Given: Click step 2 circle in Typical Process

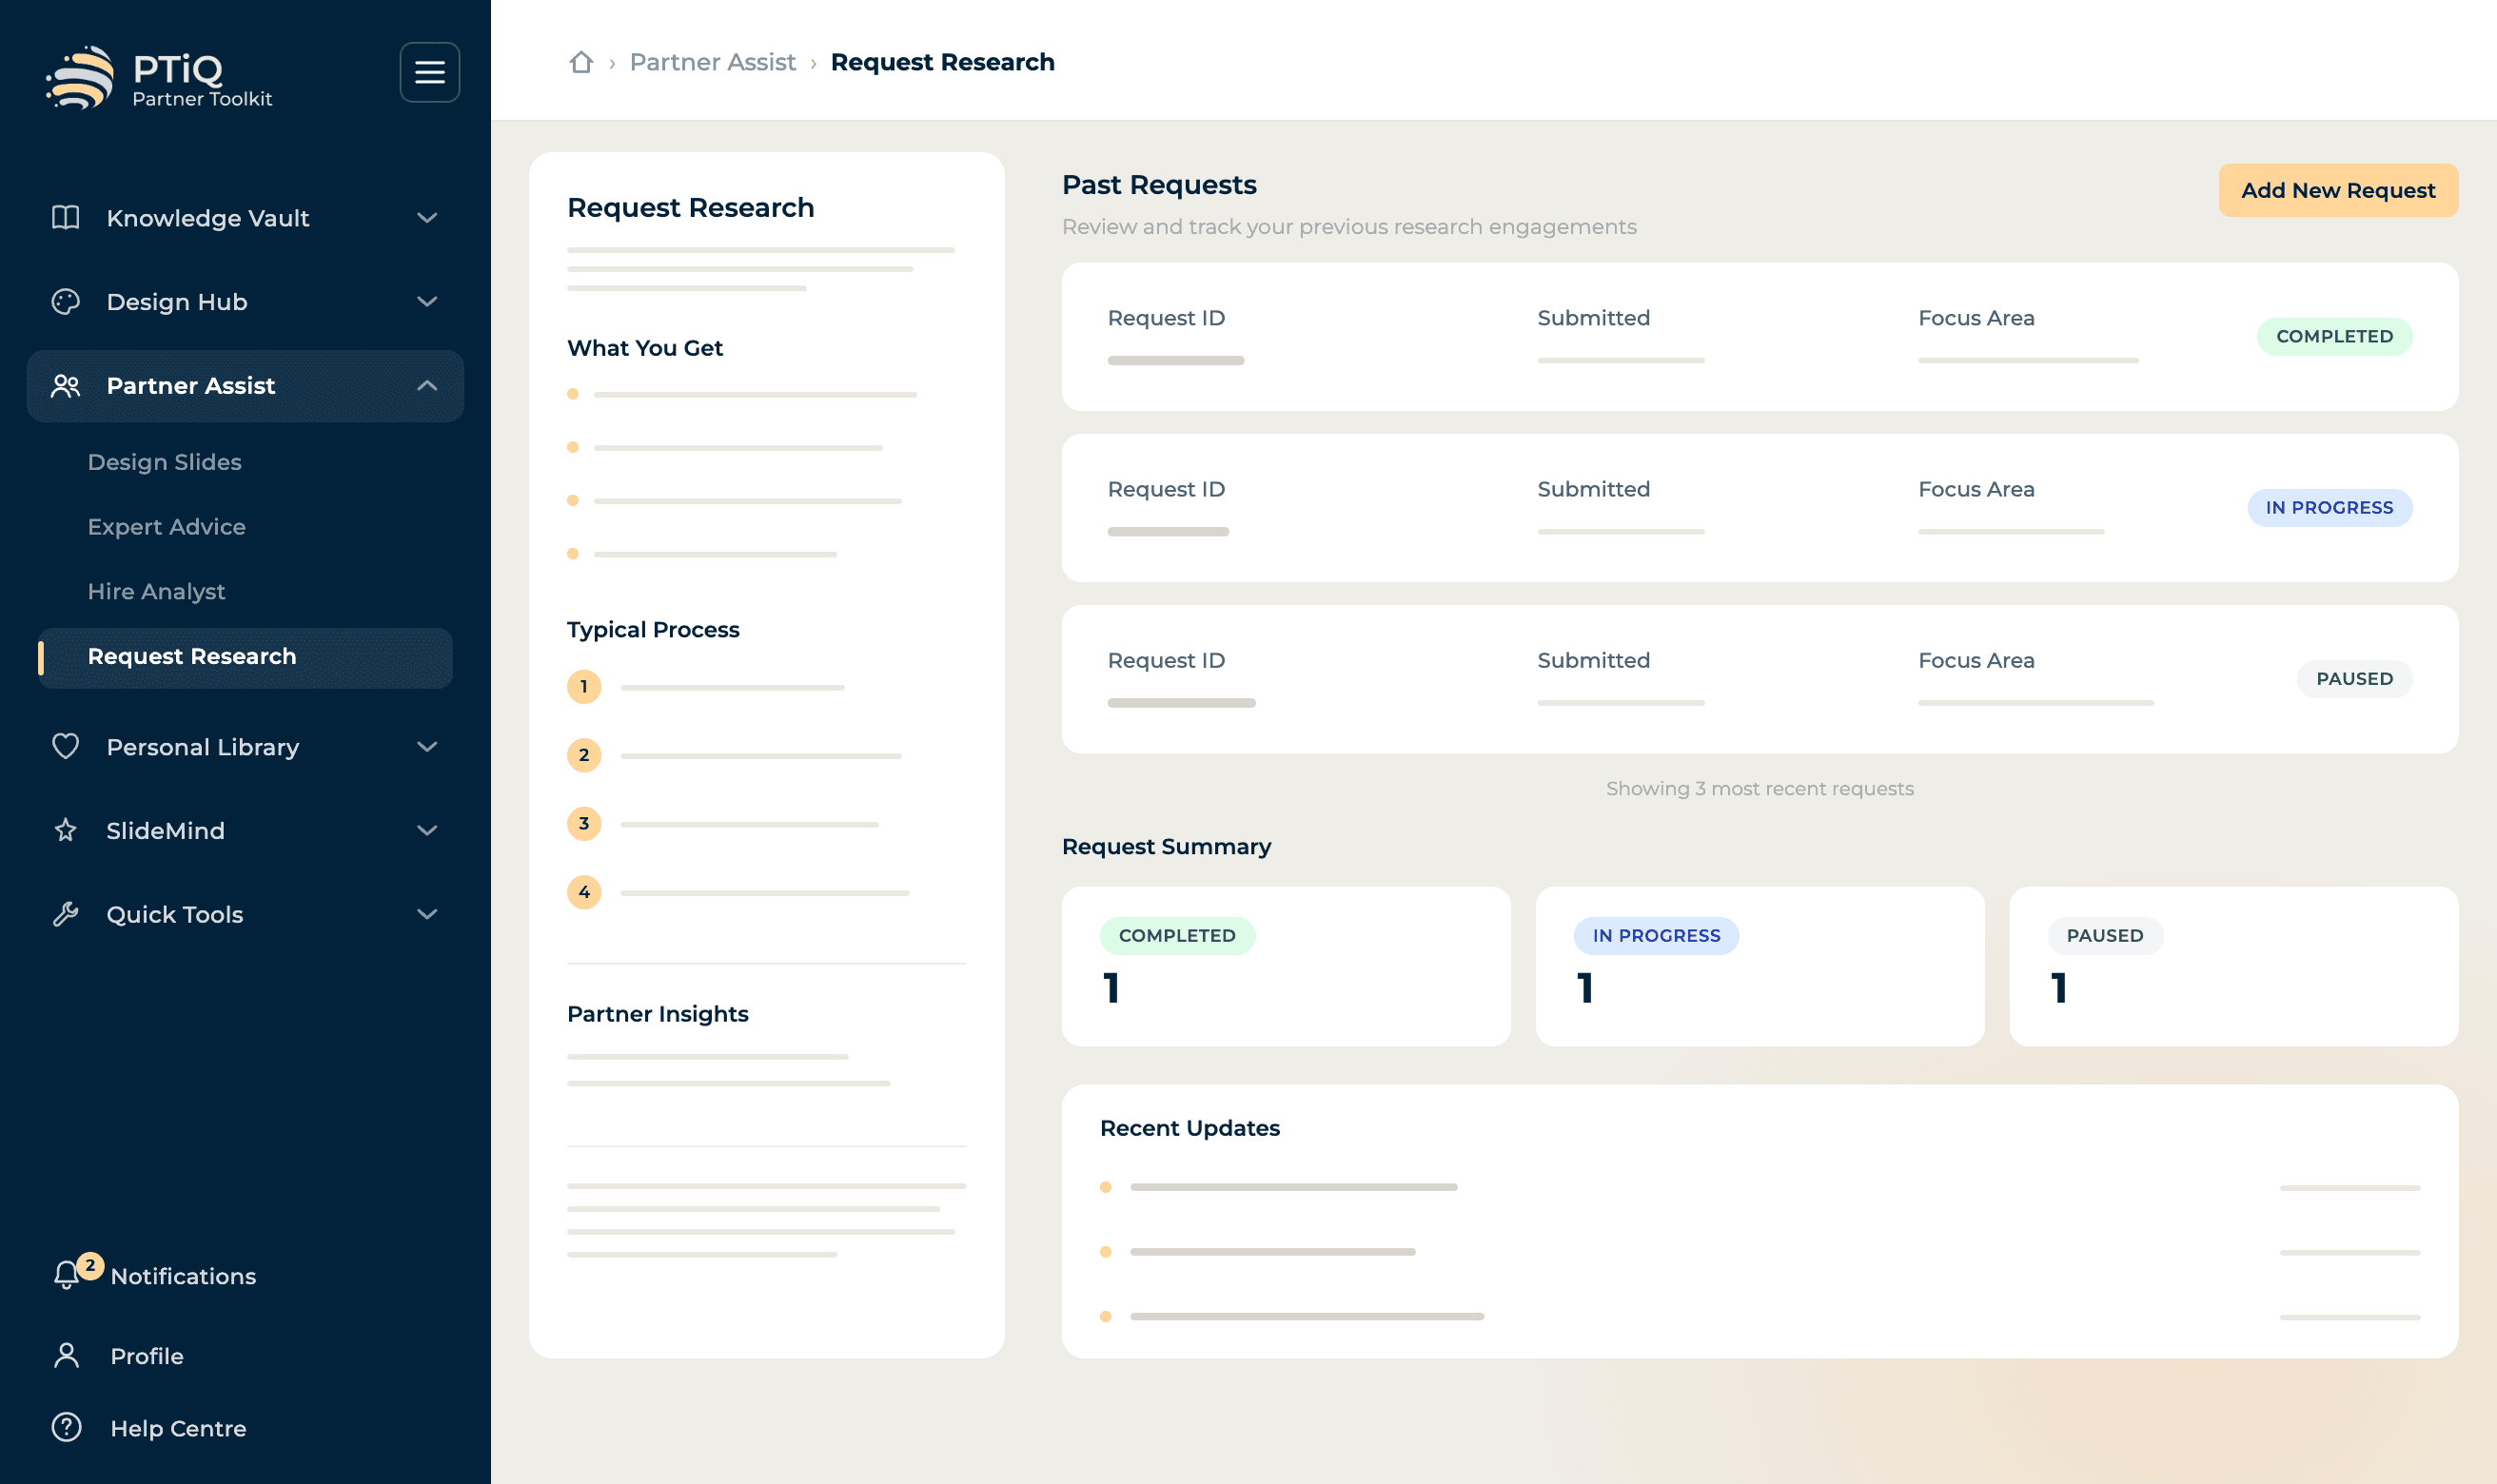Looking at the screenshot, I should coord(584,755).
